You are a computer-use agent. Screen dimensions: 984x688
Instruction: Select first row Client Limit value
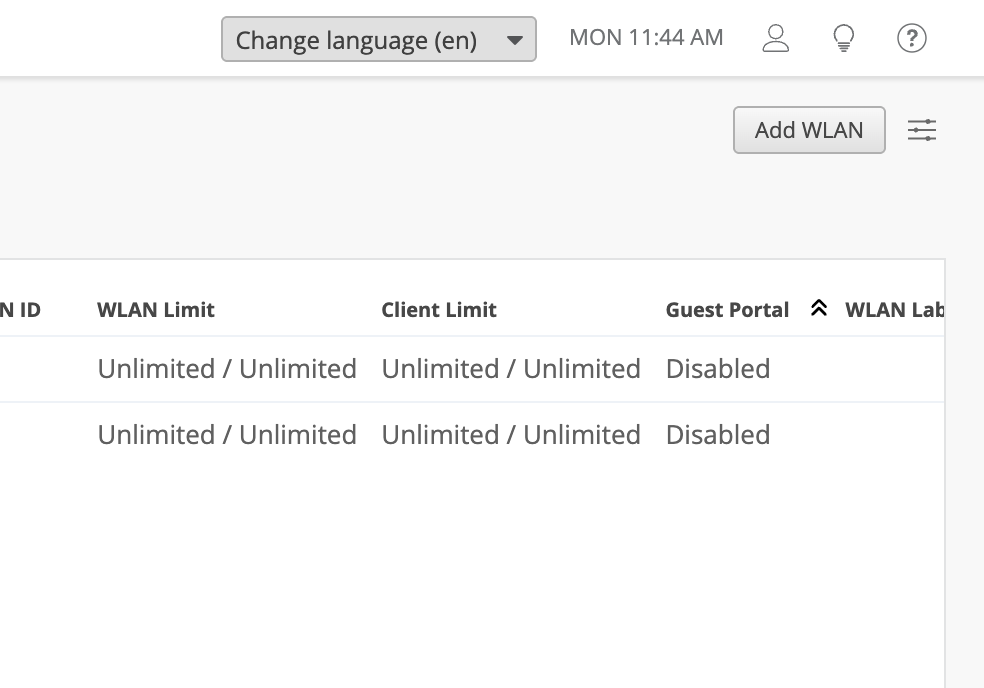pyautogui.click(x=511, y=368)
